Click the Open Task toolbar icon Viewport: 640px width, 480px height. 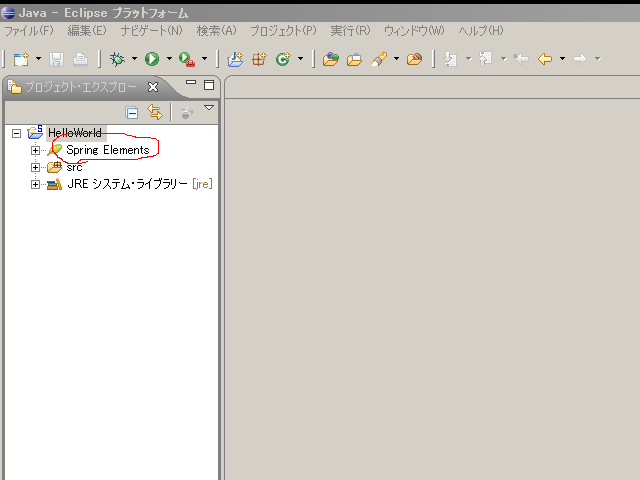354,60
